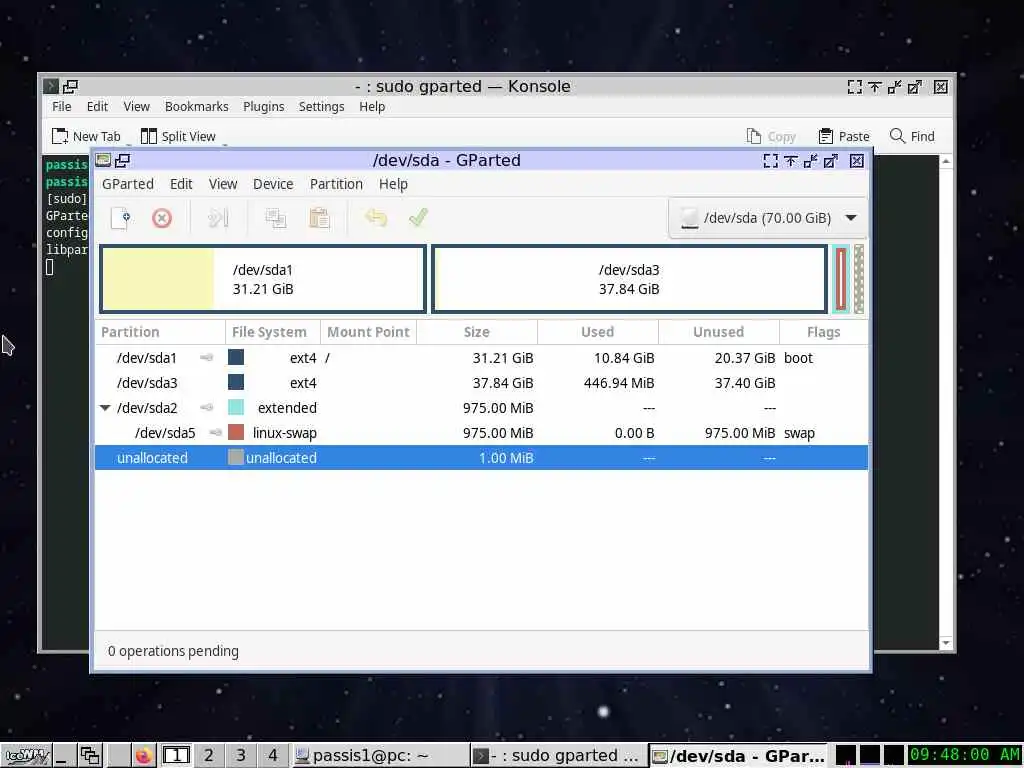Click Konsole scrollbar up arrow
1024x768 pixels.
pos(946,161)
